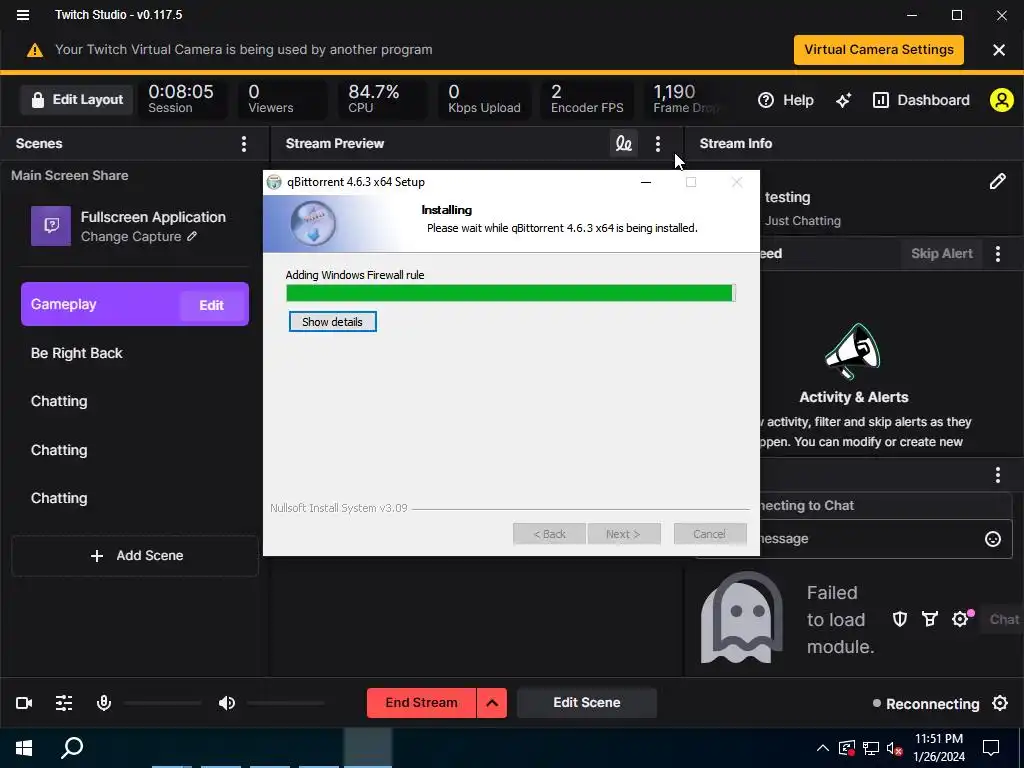The height and width of the screenshot is (768, 1024).
Task: Adjust the microphone volume slider
Action: click(163, 703)
